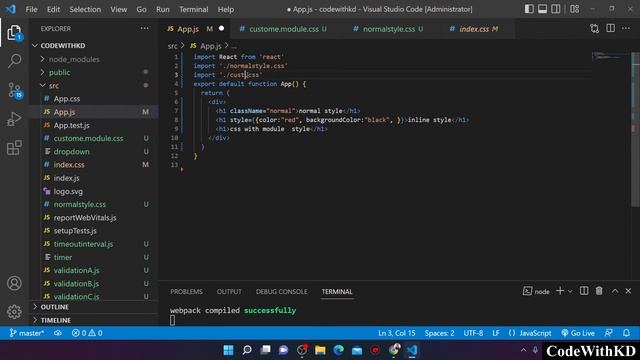Switch to custome.module.css editor tab
The image size is (640, 360).
click(x=283, y=29)
